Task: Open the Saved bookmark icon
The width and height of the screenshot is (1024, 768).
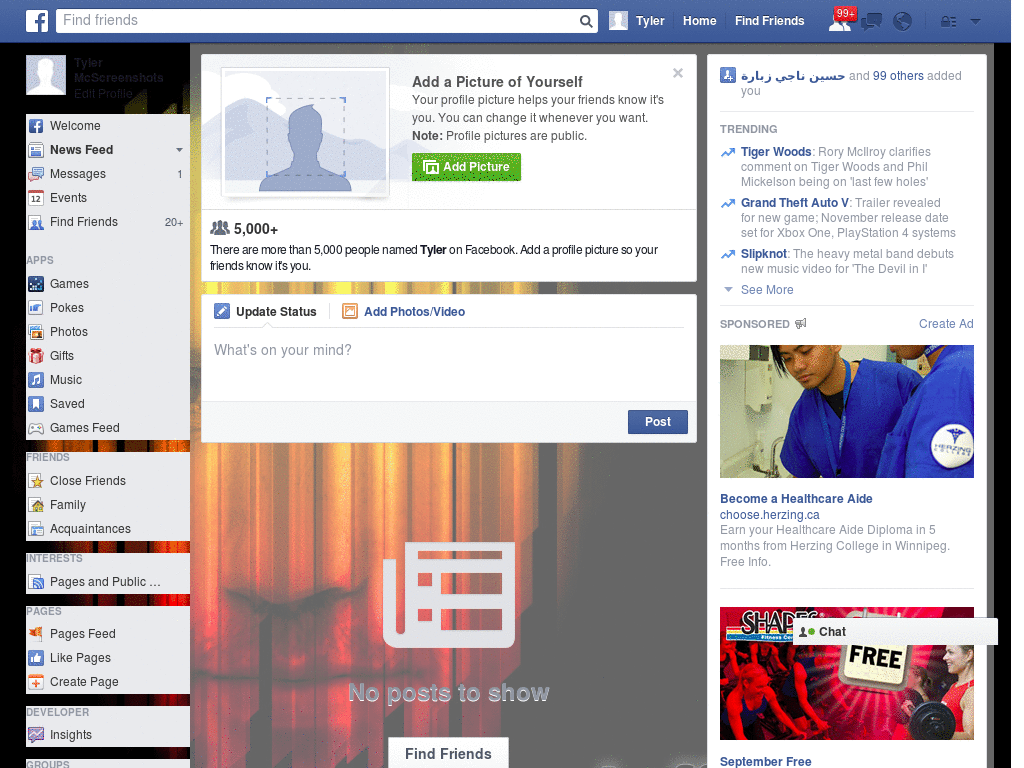Action: (36, 404)
